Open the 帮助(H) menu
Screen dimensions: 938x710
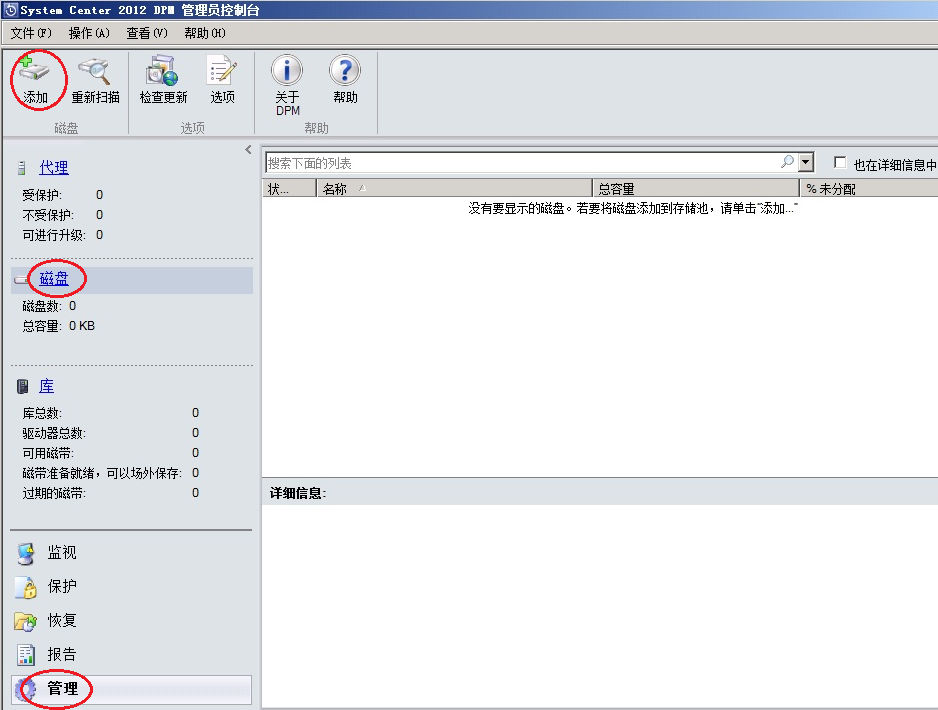click(205, 33)
